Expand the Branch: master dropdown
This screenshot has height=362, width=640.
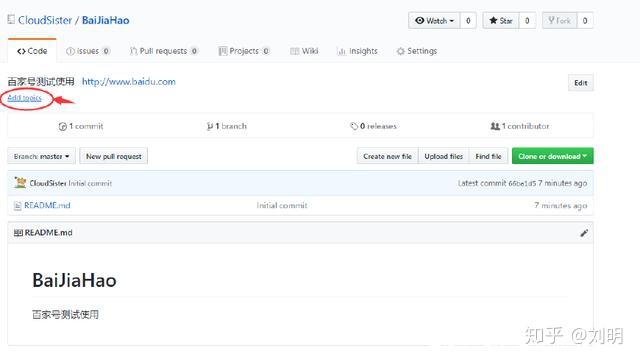(x=42, y=156)
